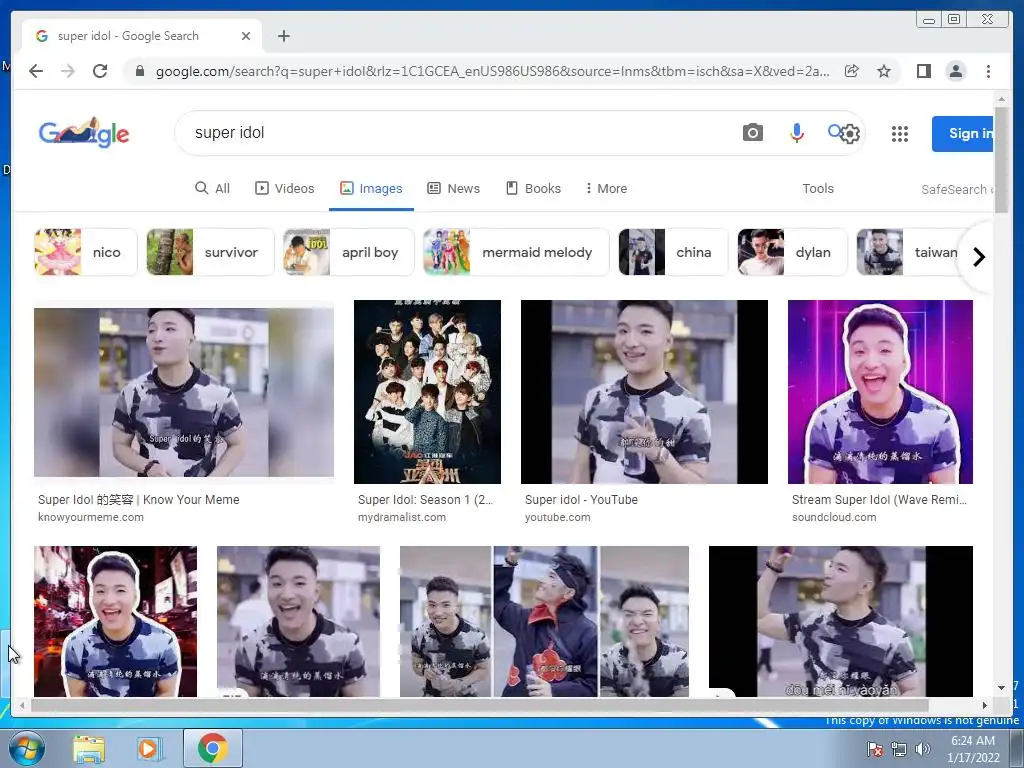The height and width of the screenshot is (768, 1024).
Task: Open Super Idol Season 1 poster image
Action: tap(427, 392)
